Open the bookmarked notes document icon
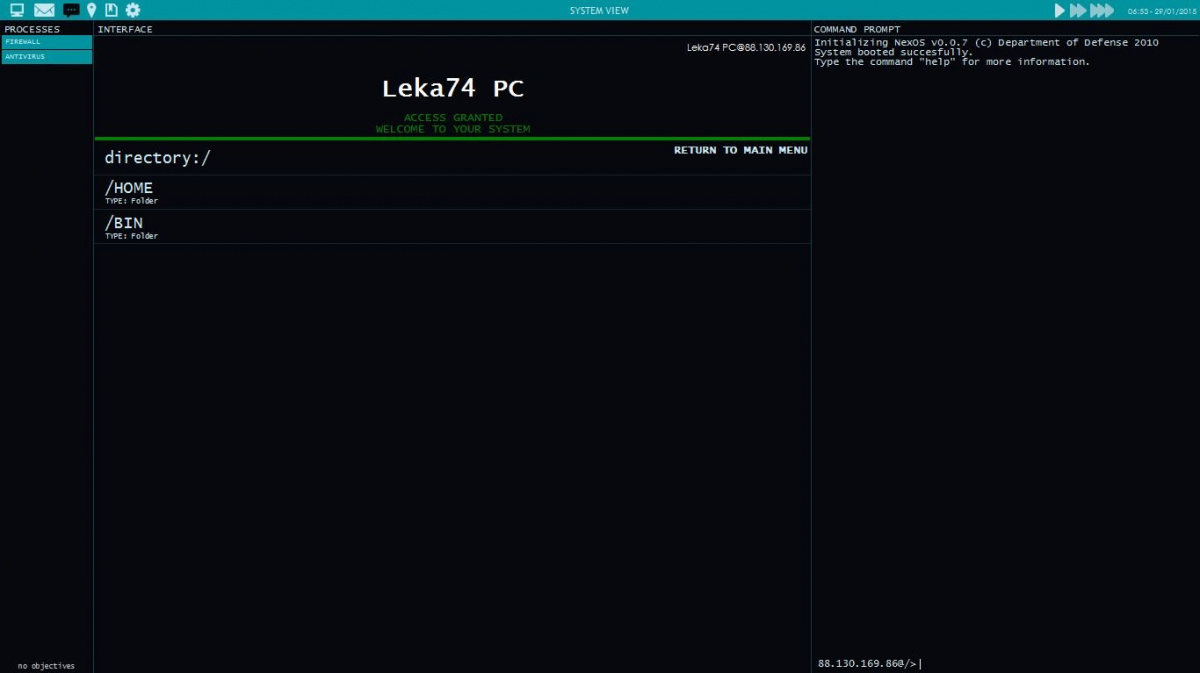 (111, 10)
